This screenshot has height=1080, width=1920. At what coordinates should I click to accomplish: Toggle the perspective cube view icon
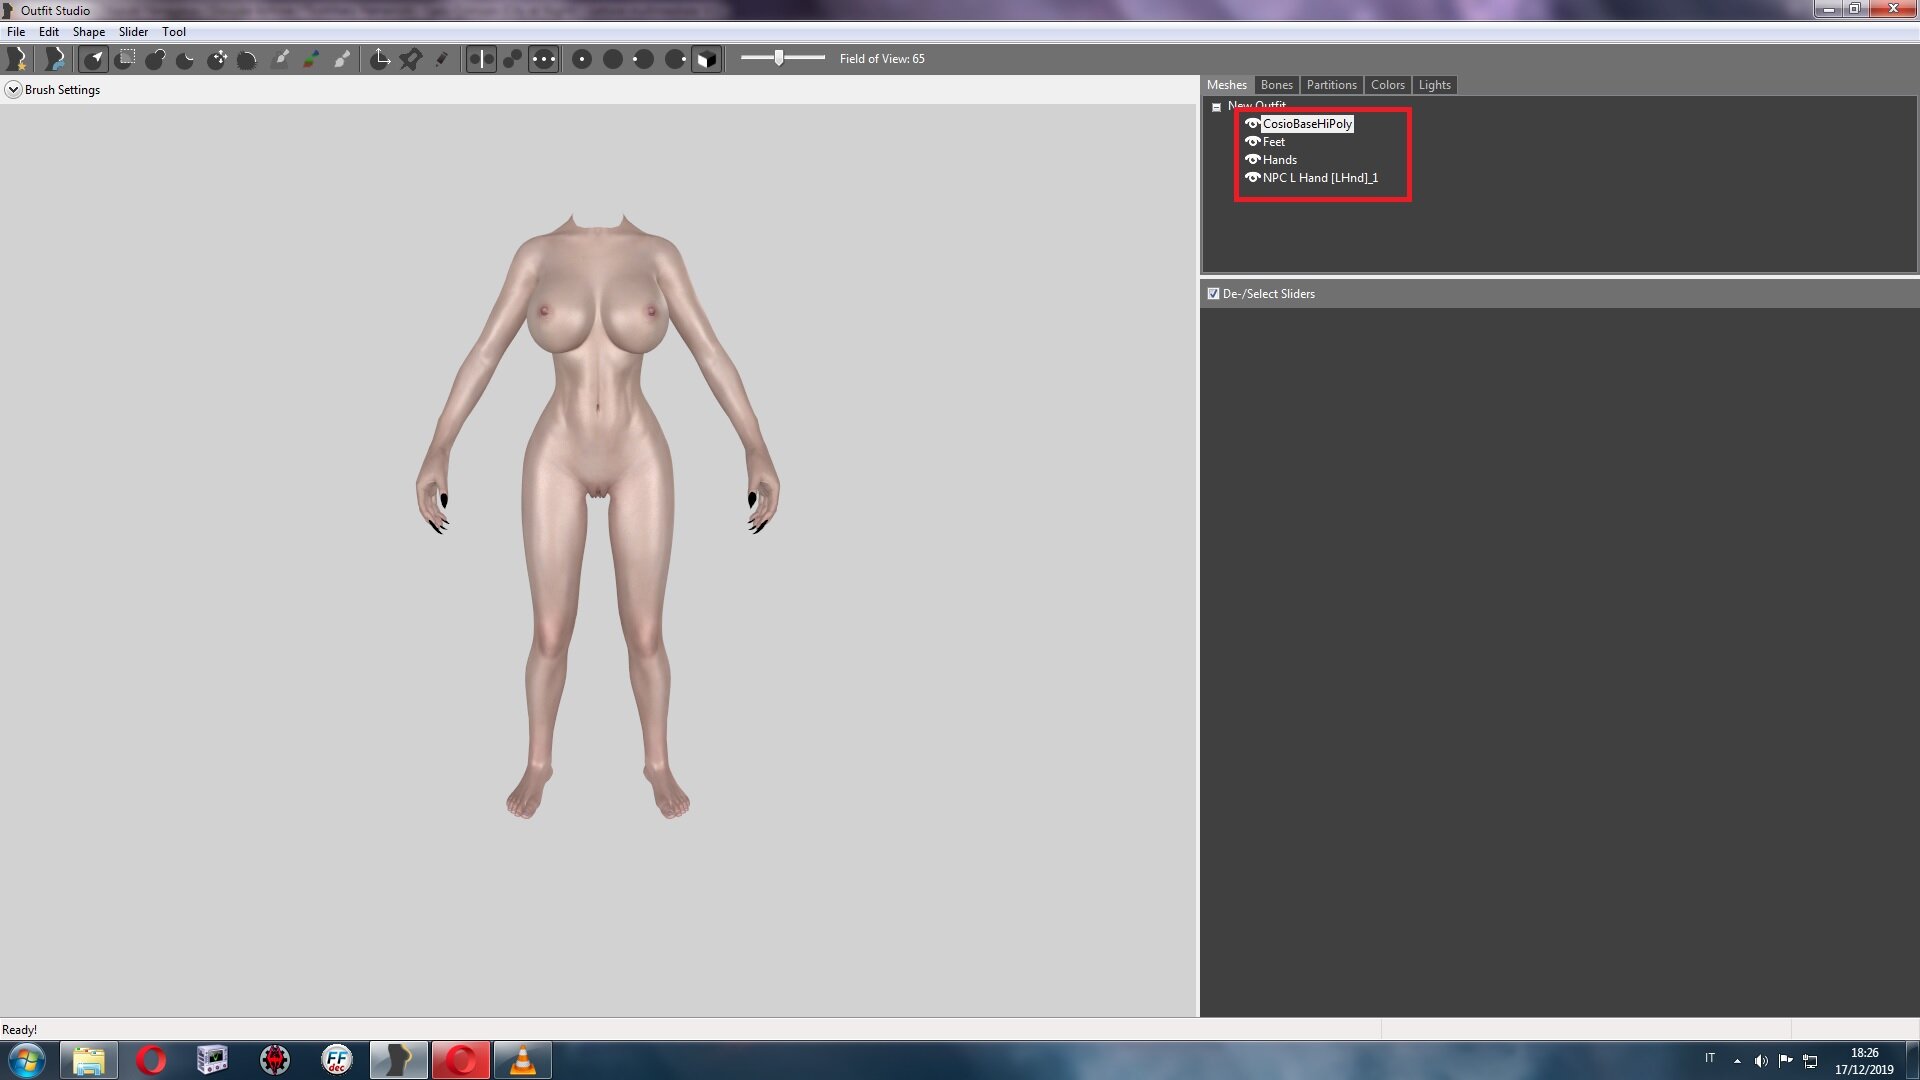point(706,59)
